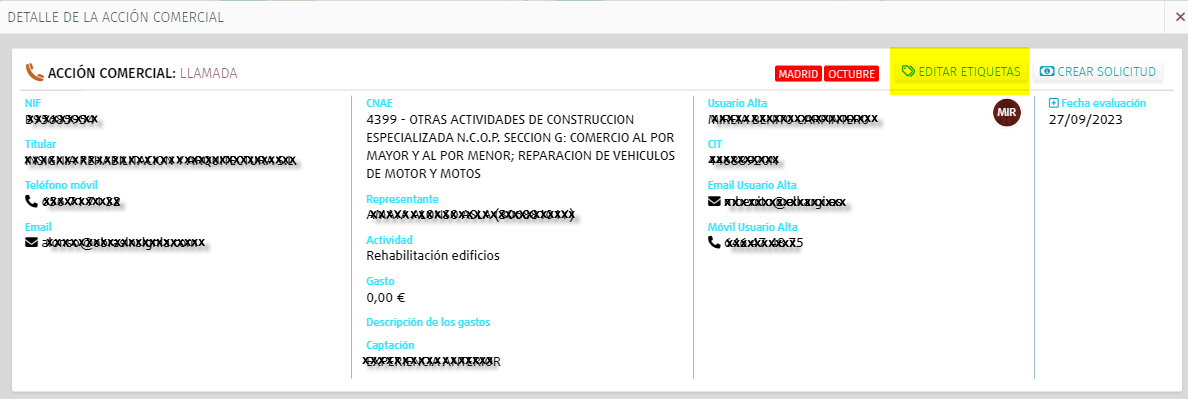Click Descripción de los gastos label
The width and height of the screenshot is (1188, 399).
(x=428, y=322)
